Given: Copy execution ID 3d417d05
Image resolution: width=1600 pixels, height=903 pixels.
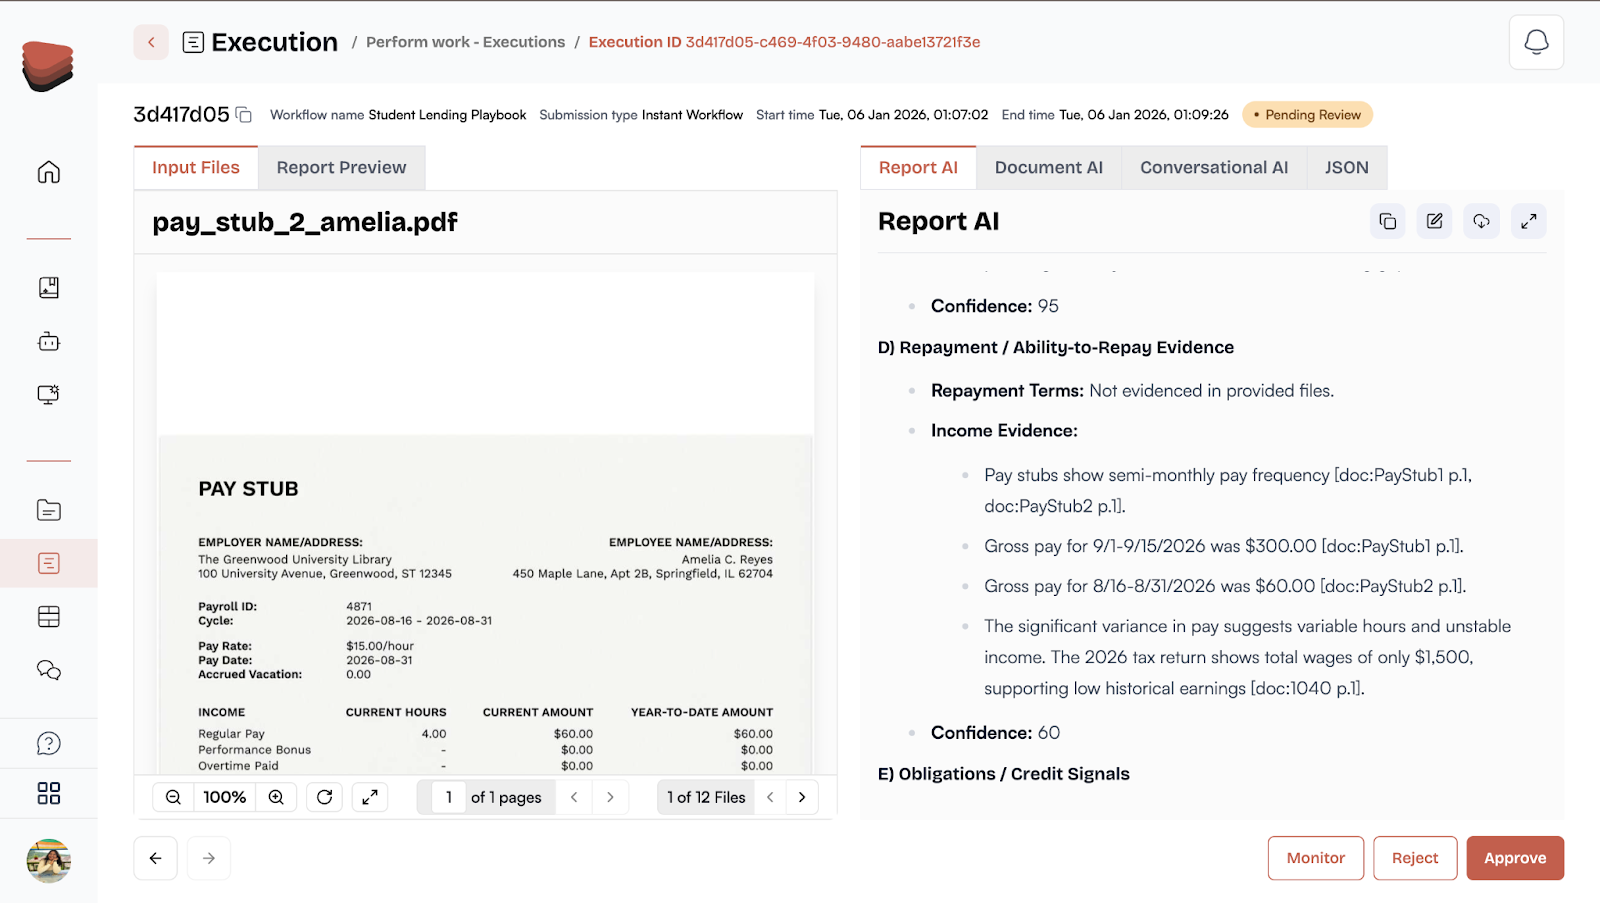Looking at the screenshot, I should coord(244,115).
